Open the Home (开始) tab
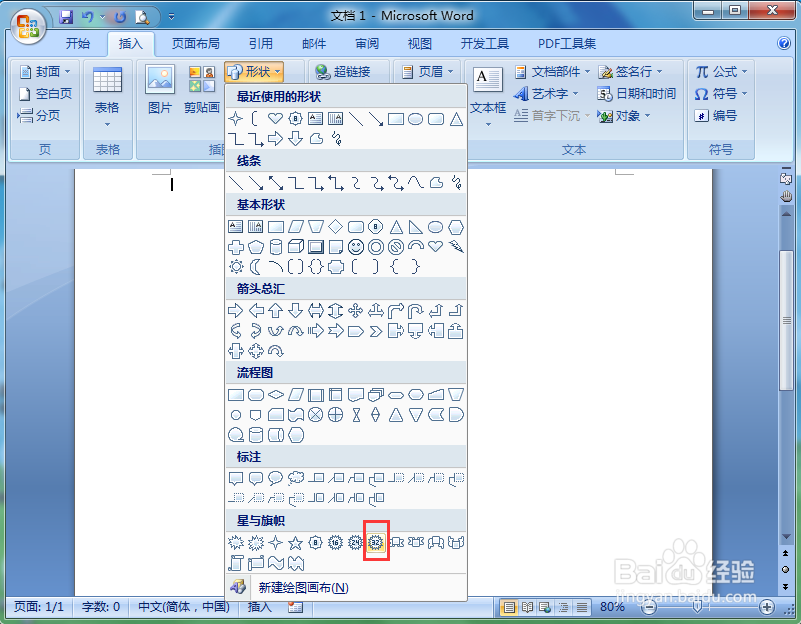This screenshot has width=801, height=624. click(78, 44)
